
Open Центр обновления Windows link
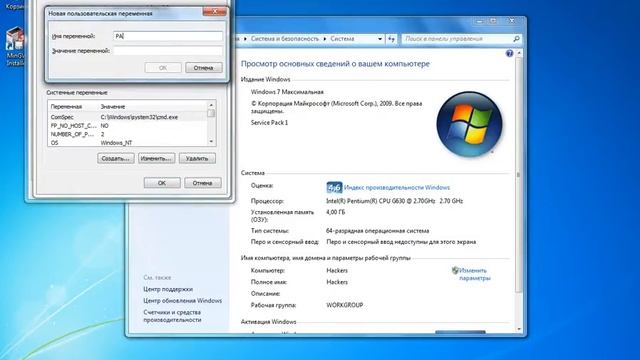182,300
